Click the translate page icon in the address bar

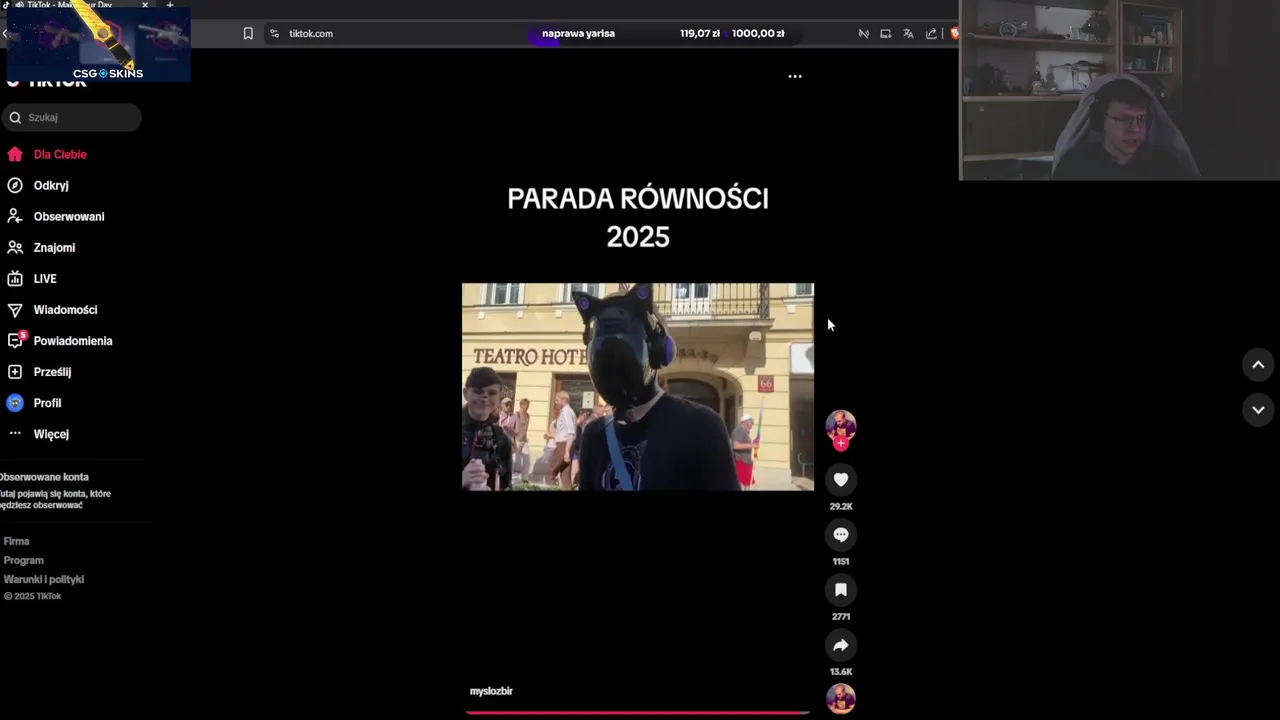[908, 33]
